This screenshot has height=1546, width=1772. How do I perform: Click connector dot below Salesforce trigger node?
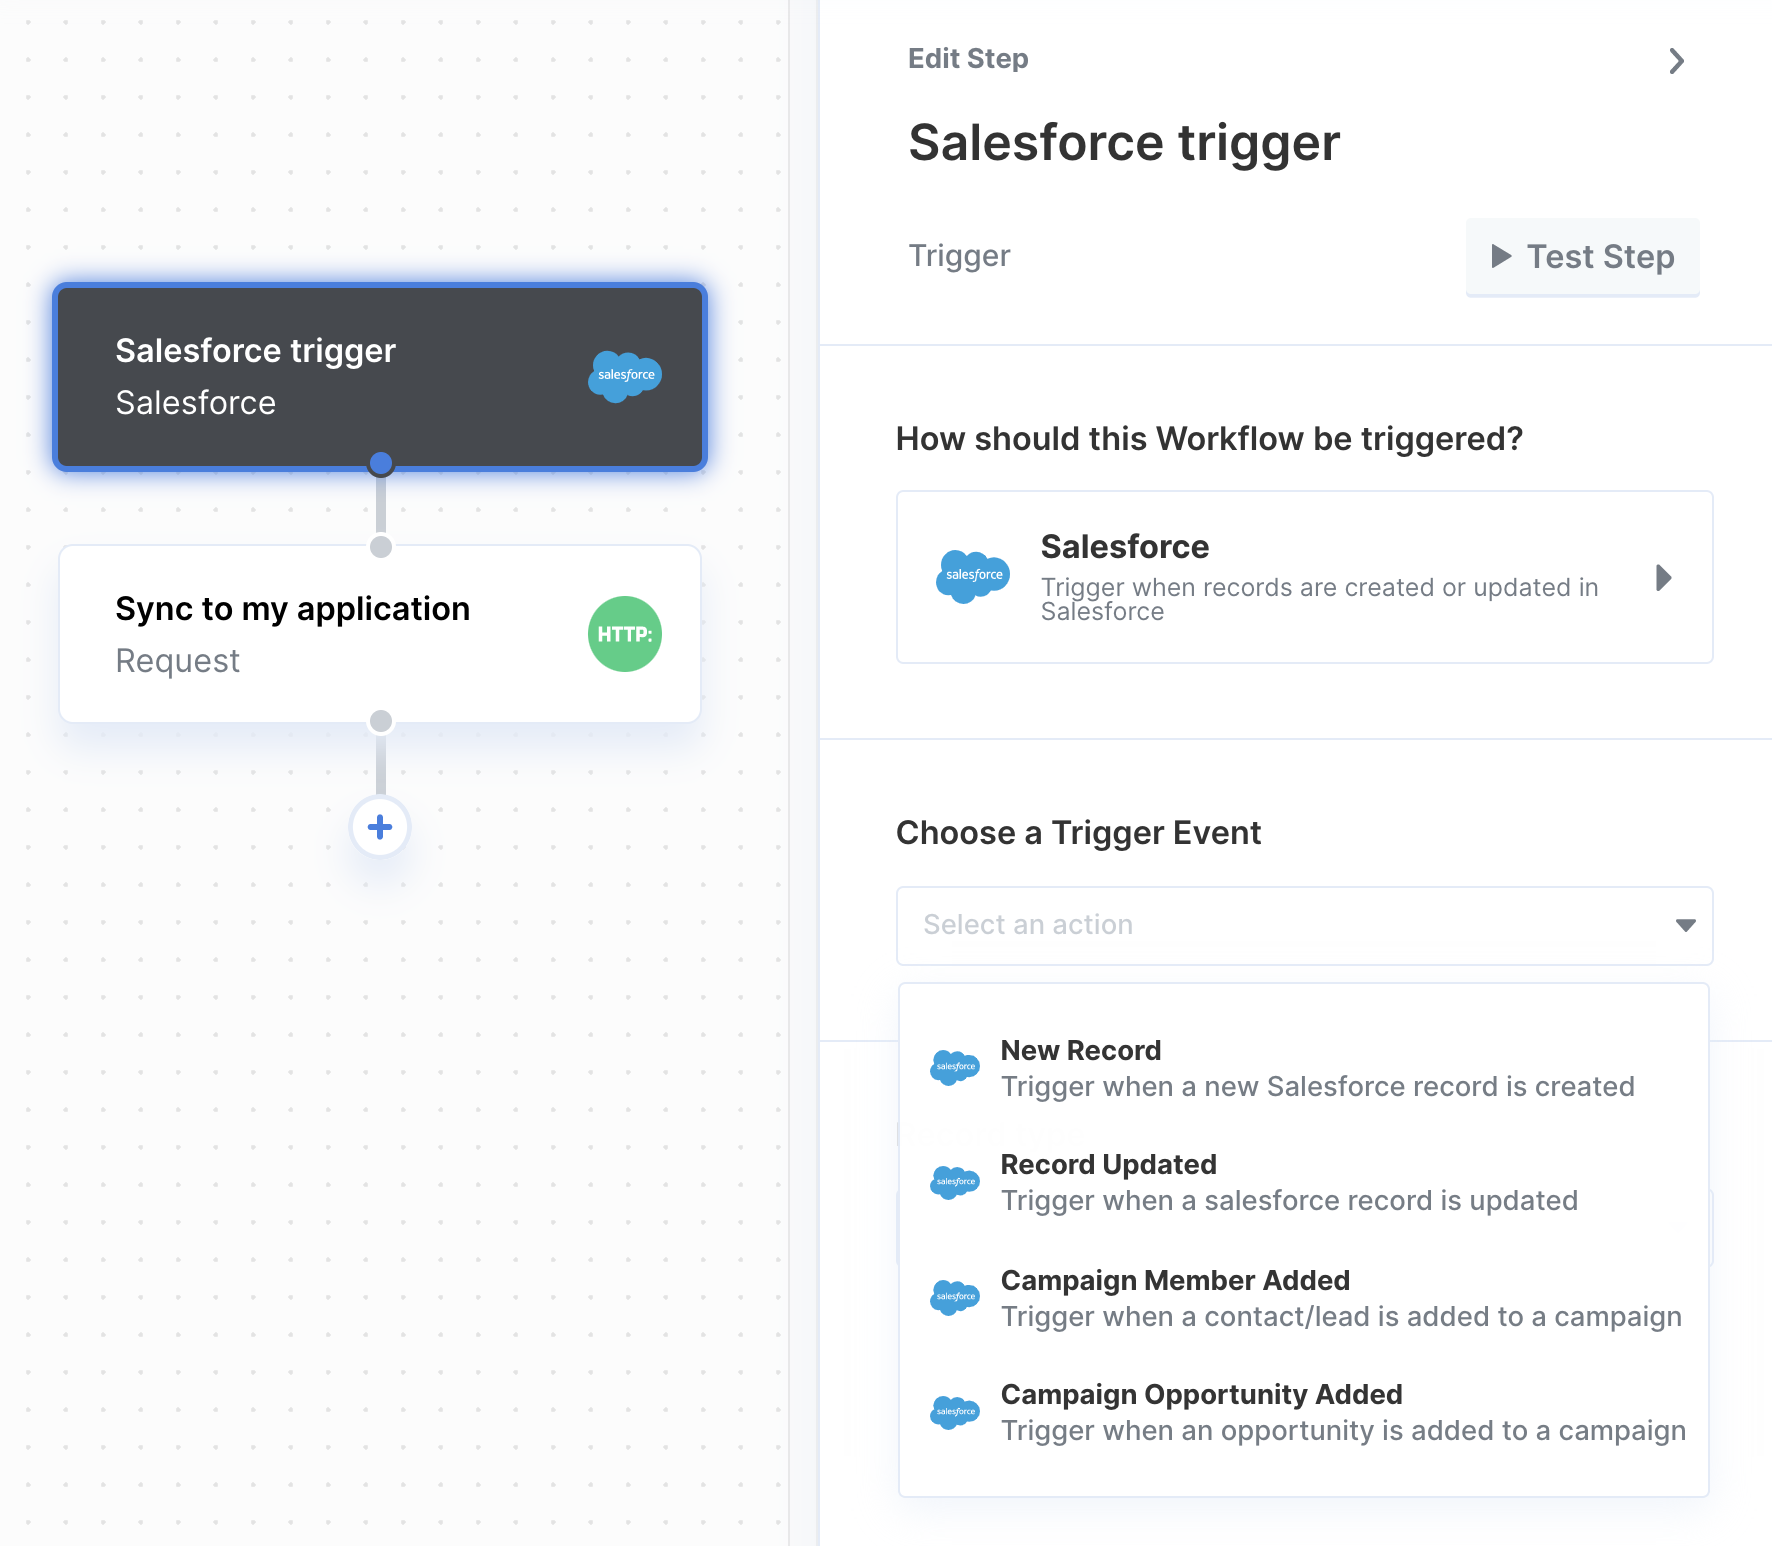tap(381, 463)
